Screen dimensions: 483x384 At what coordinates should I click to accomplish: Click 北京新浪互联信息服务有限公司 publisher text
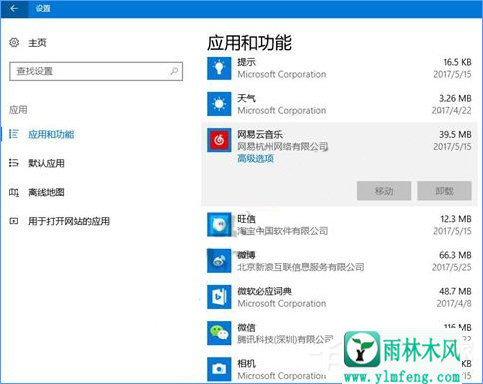pos(301,267)
